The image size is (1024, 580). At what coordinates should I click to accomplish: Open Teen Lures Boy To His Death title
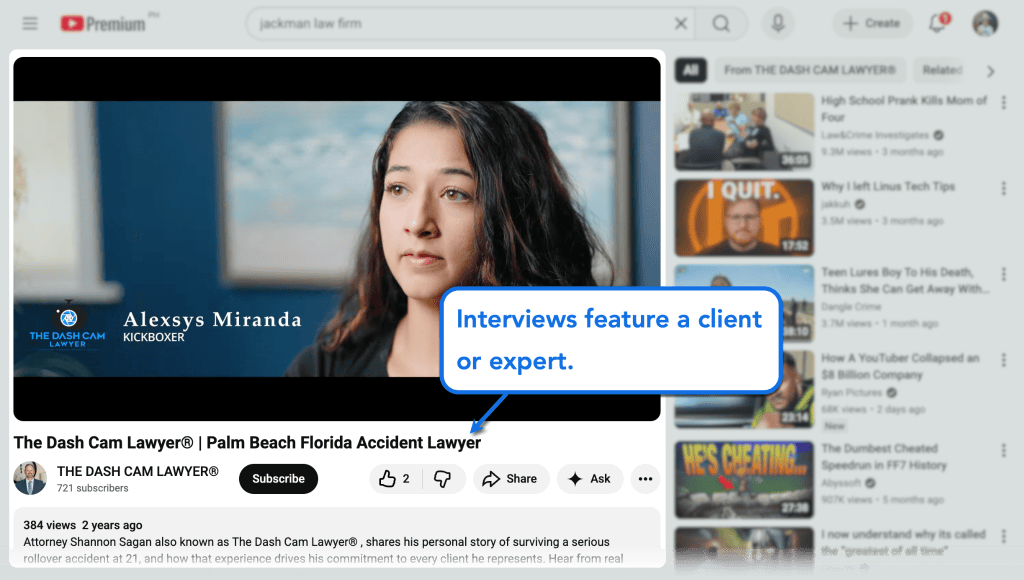point(904,280)
